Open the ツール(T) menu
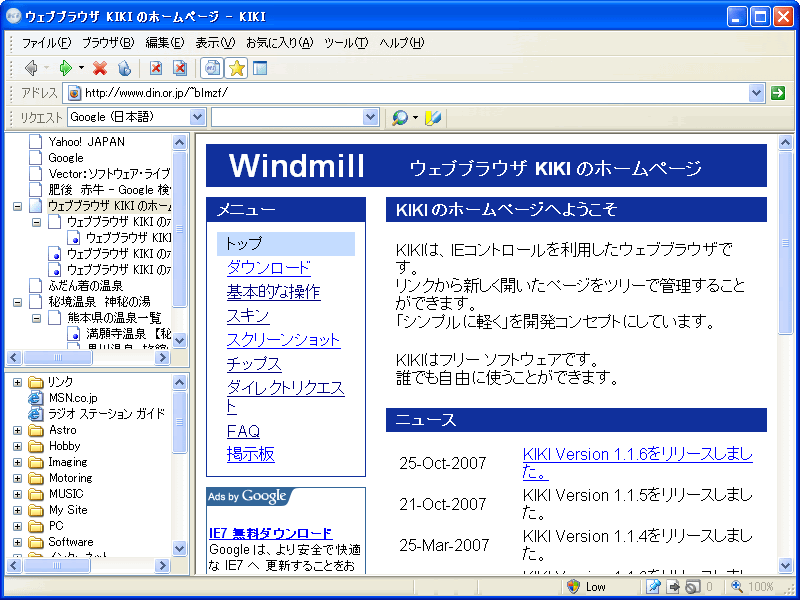800x600 pixels. pyautogui.click(x=346, y=43)
